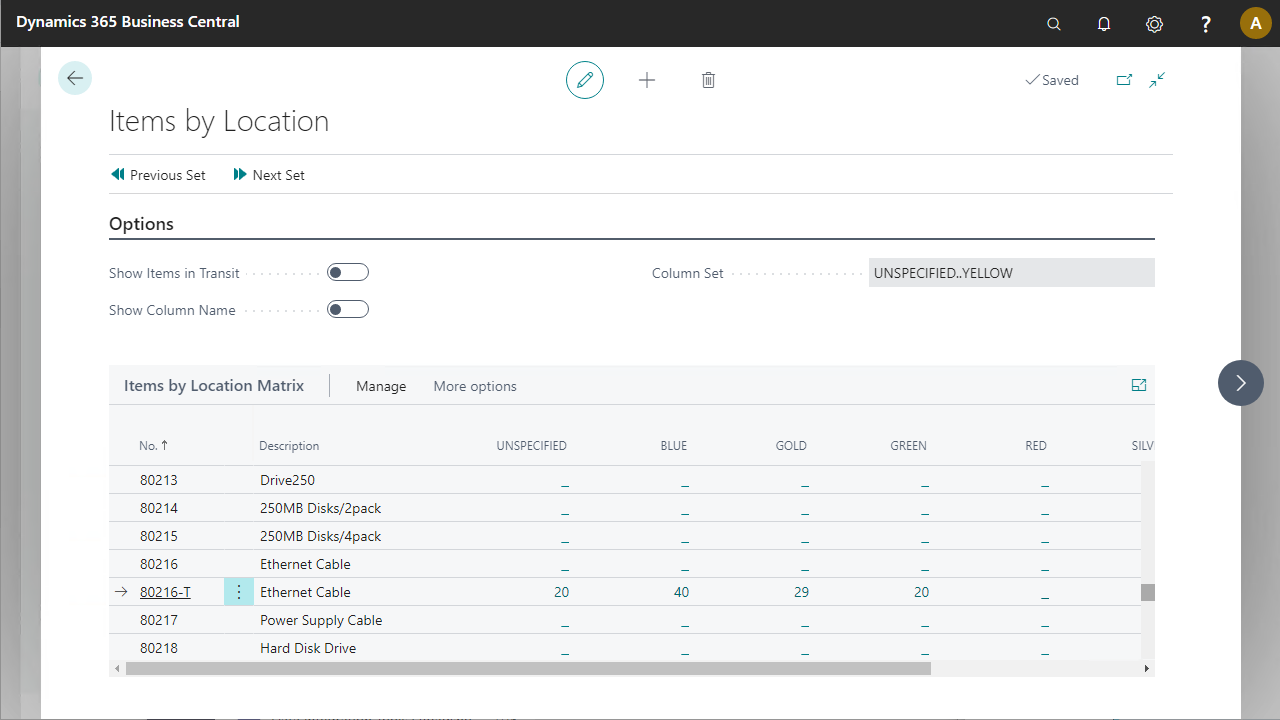The image size is (1280, 720).
Task: Click Hard Disk Drive description
Action: point(308,648)
